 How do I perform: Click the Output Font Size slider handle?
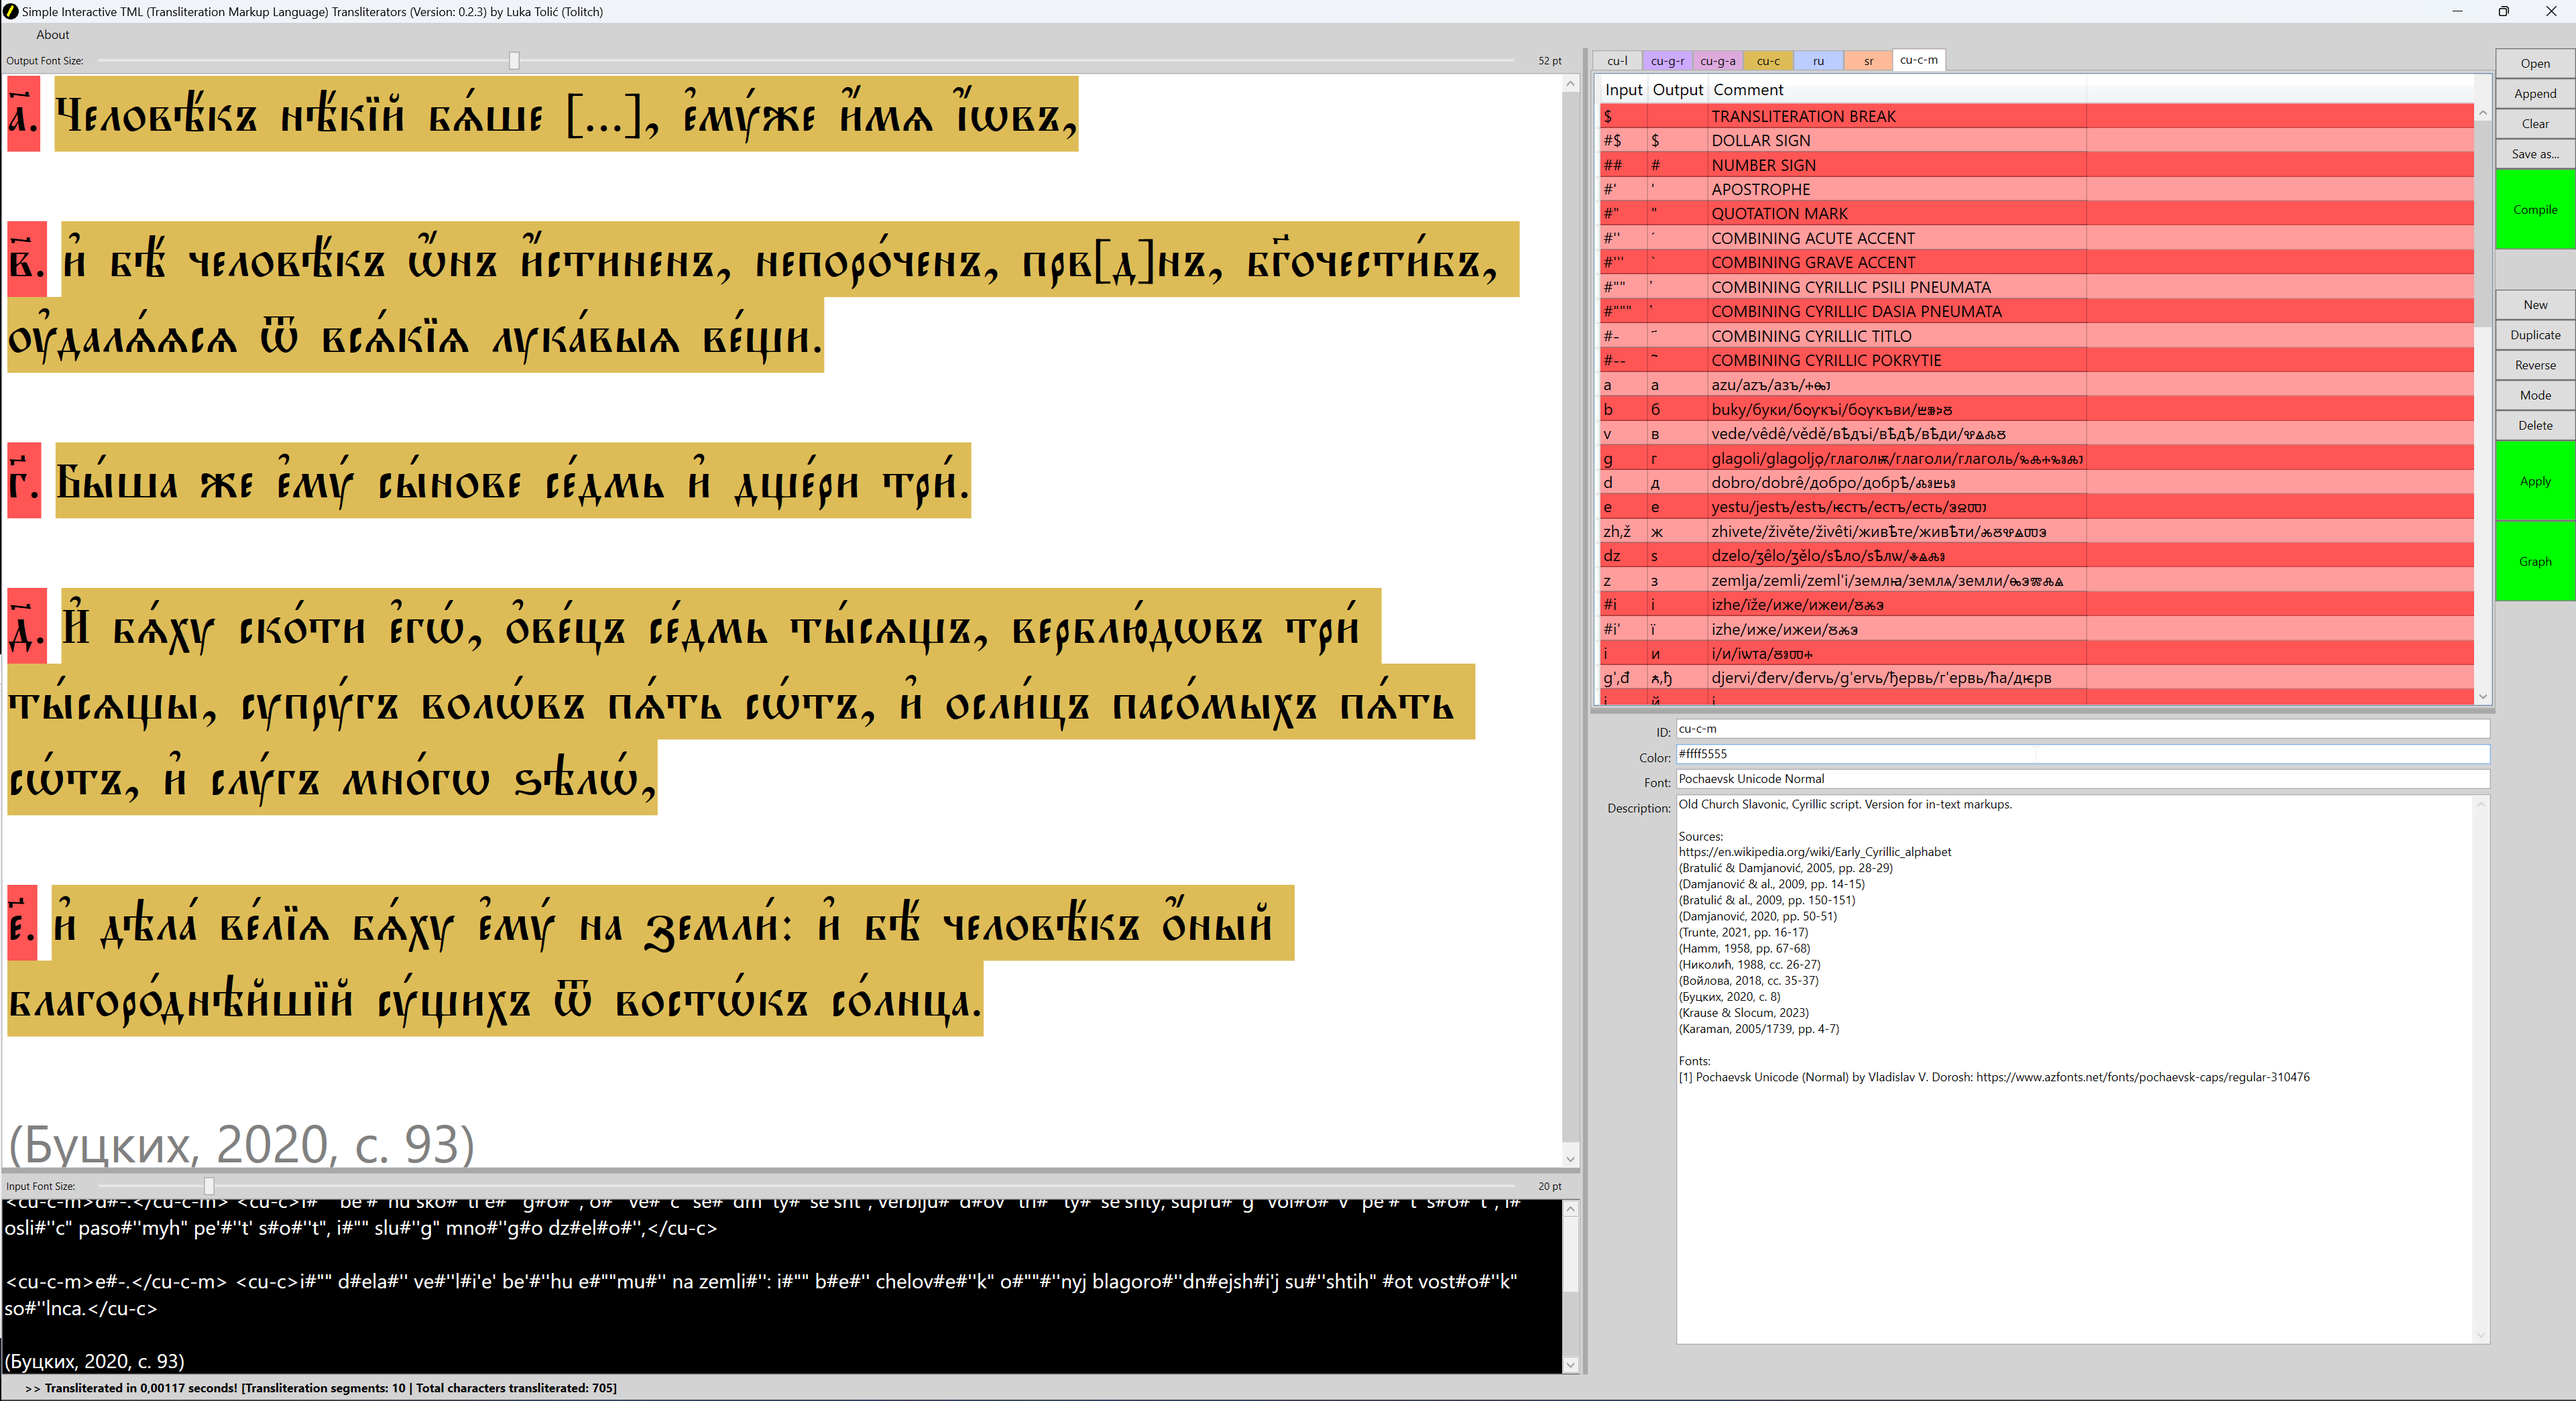(x=514, y=61)
